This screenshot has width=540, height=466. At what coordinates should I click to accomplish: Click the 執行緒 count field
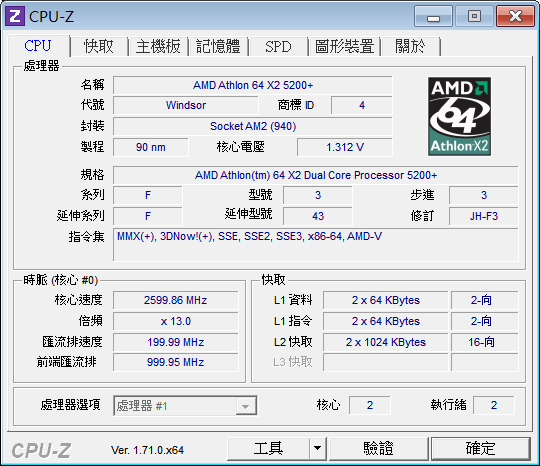click(x=494, y=405)
